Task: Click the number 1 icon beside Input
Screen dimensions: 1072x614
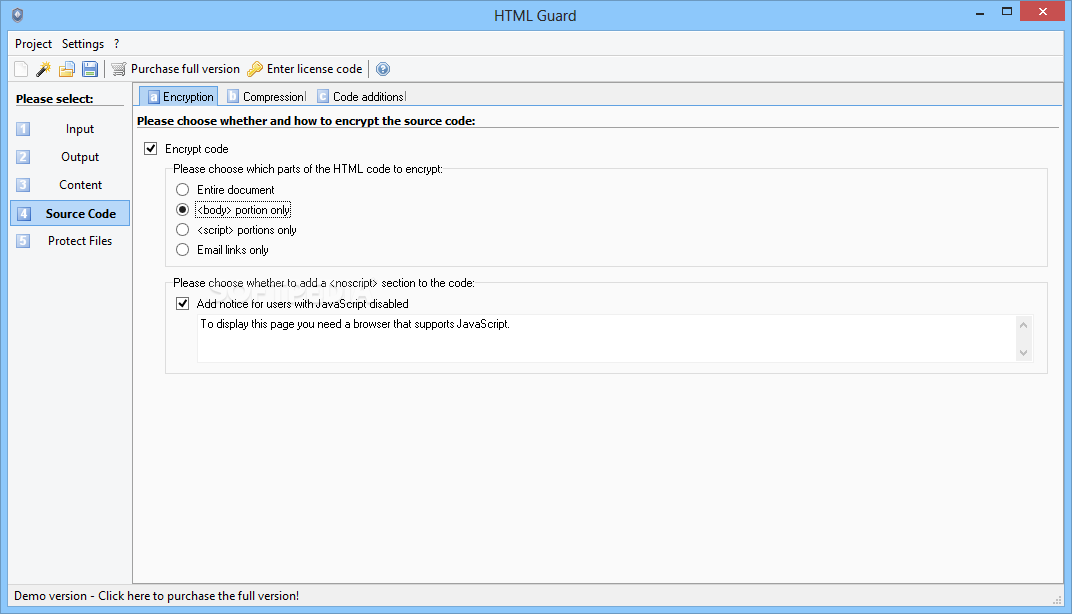Action: coord(23,129)
